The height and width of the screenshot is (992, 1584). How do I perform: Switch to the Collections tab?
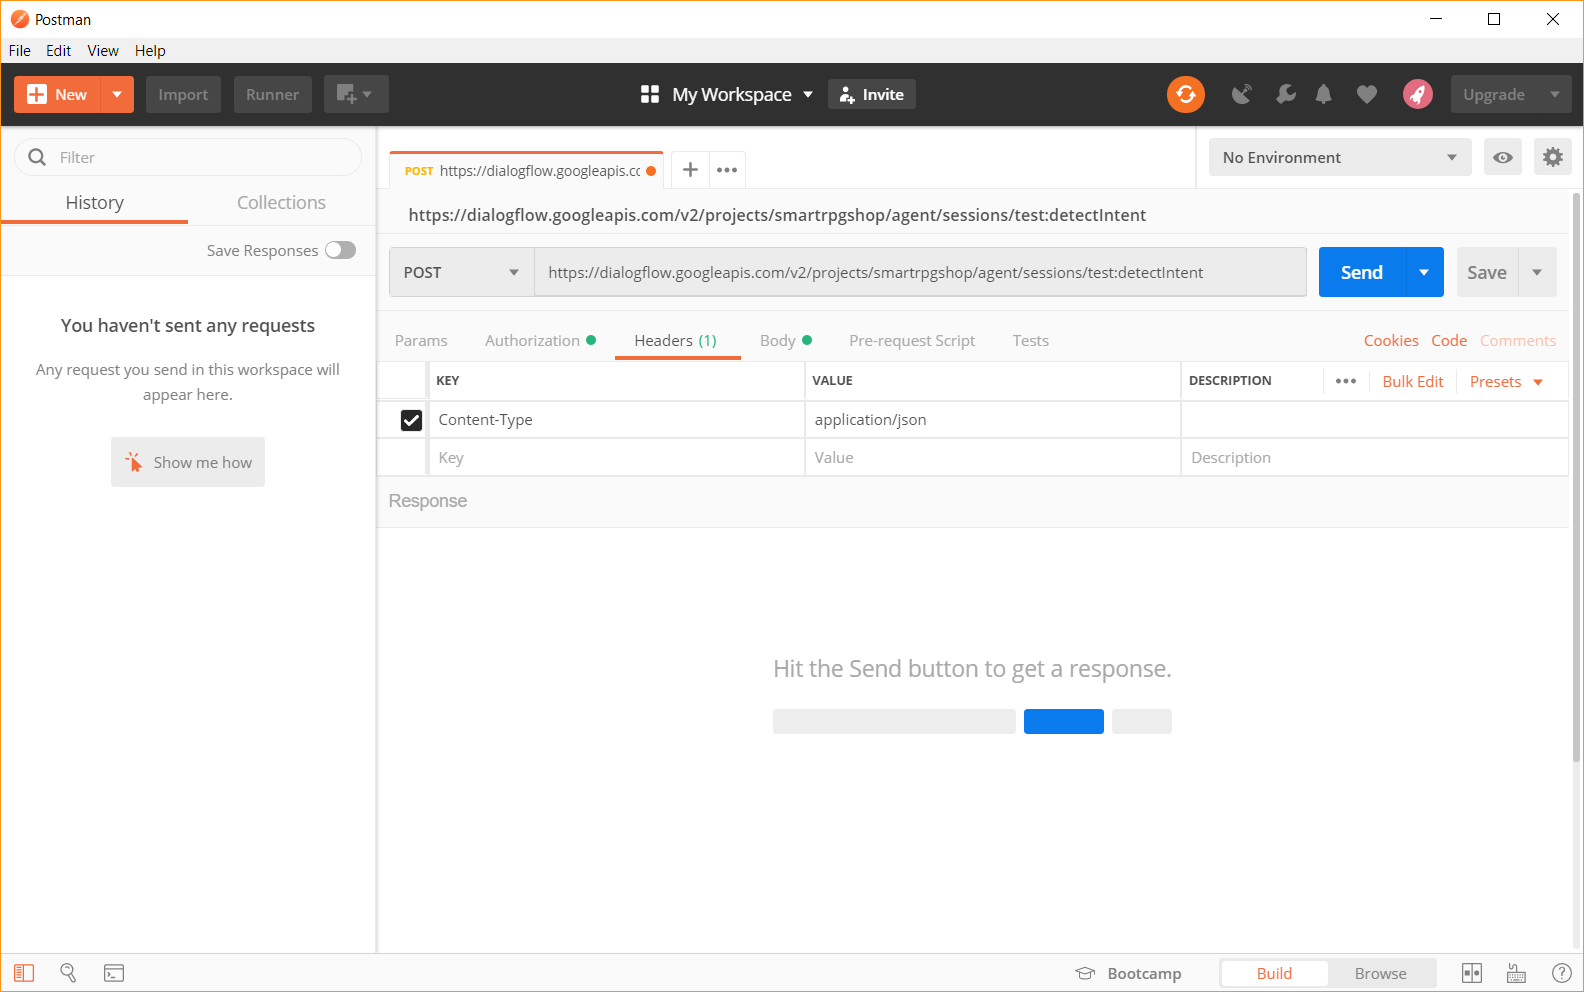[x=281, y=202]
